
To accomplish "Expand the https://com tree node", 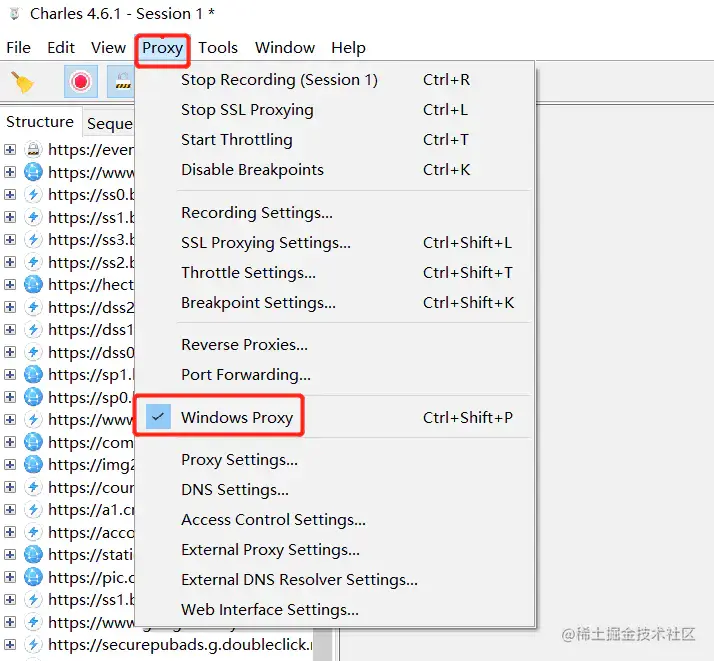I will pos(10,442).
